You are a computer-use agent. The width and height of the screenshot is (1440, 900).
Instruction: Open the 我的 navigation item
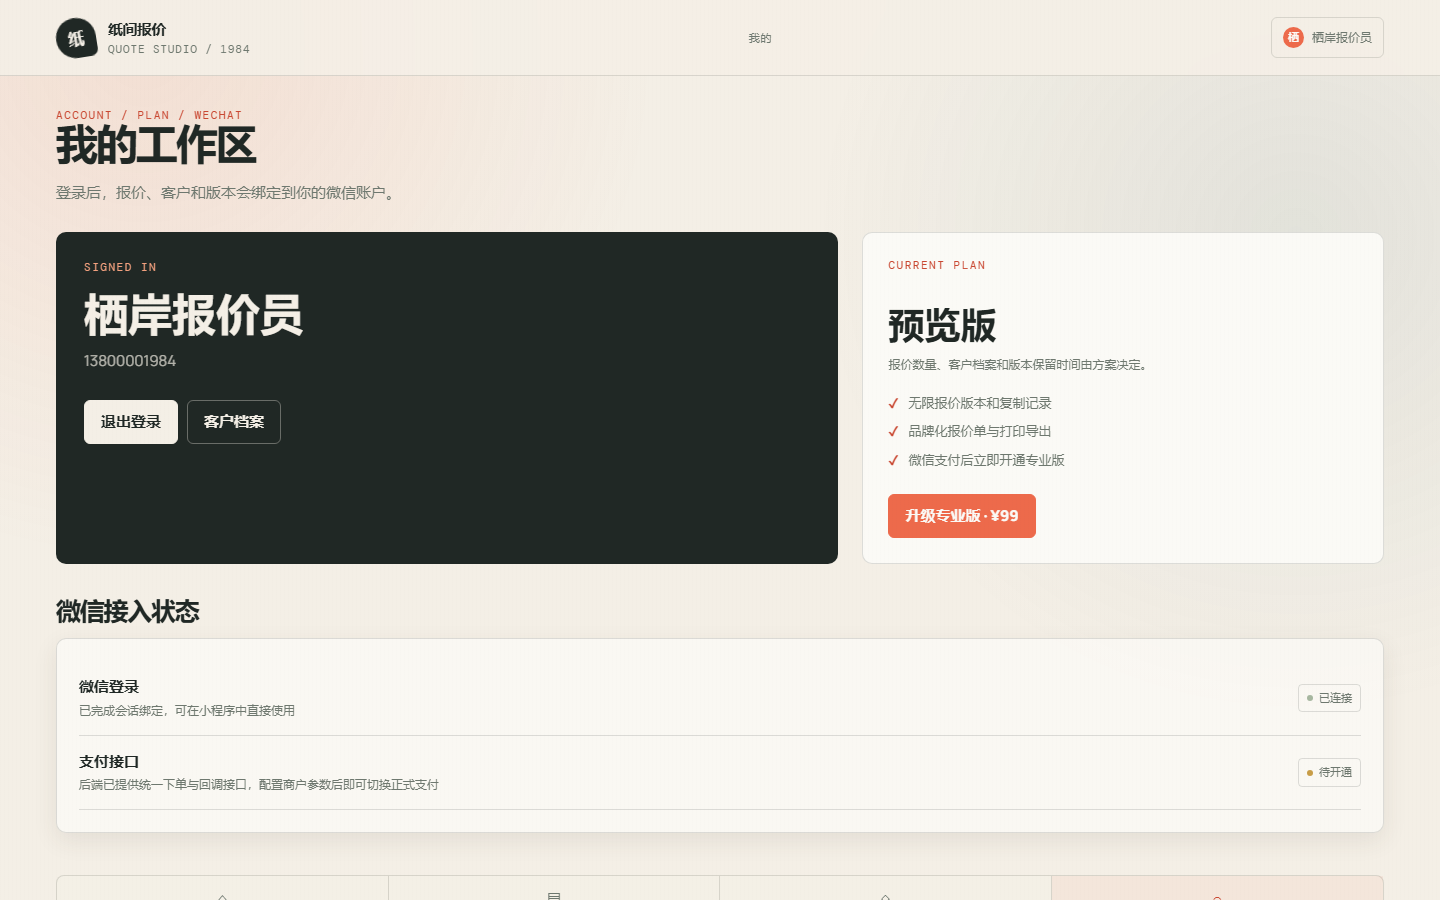(x=760, y=38)
